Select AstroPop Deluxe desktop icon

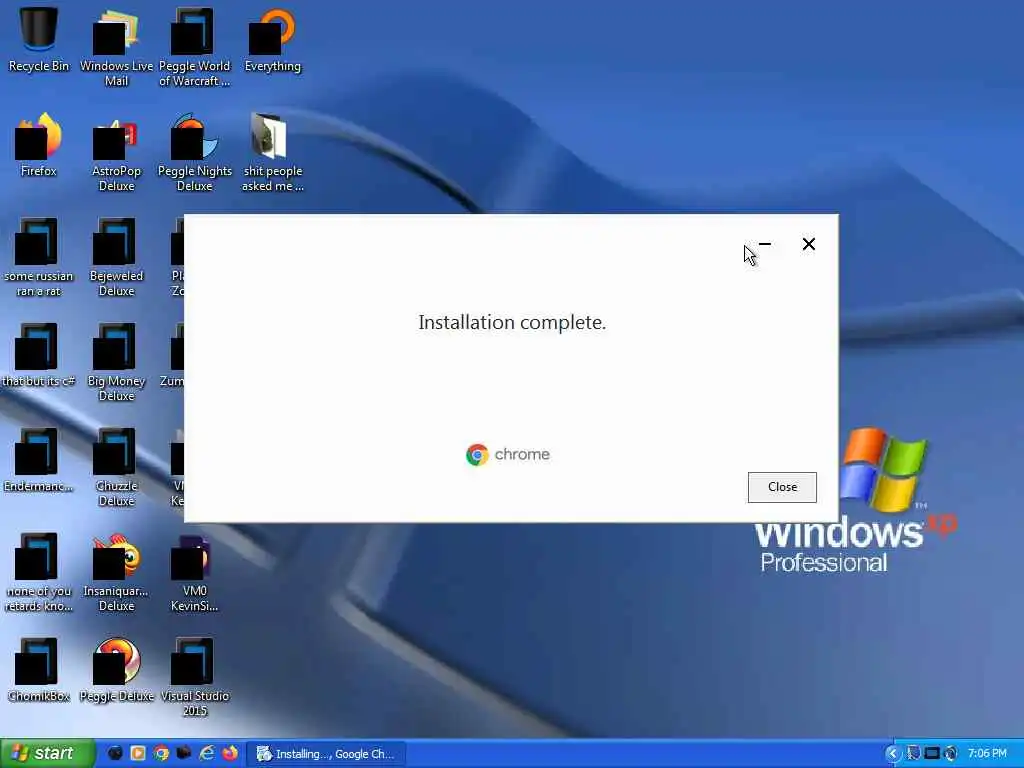click(x=116, y=153)
